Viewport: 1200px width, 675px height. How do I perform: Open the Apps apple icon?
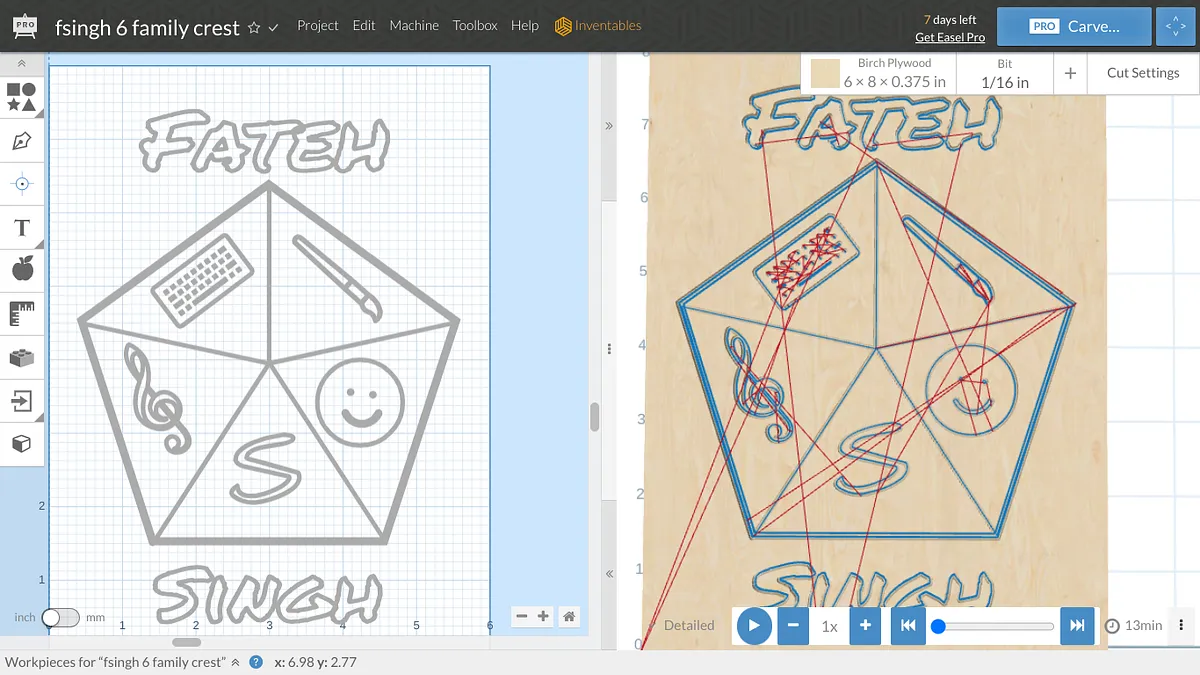coord(21,269)
